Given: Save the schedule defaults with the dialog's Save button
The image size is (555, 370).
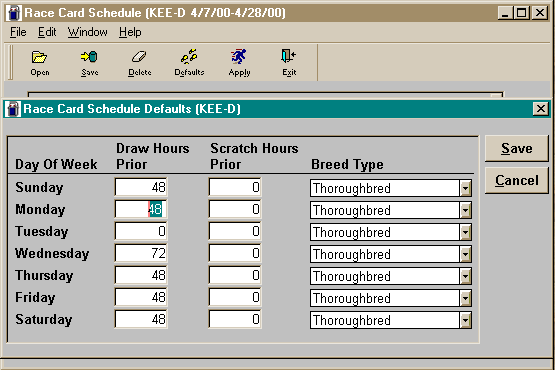Looking at the screenshot, I should 516,148.
